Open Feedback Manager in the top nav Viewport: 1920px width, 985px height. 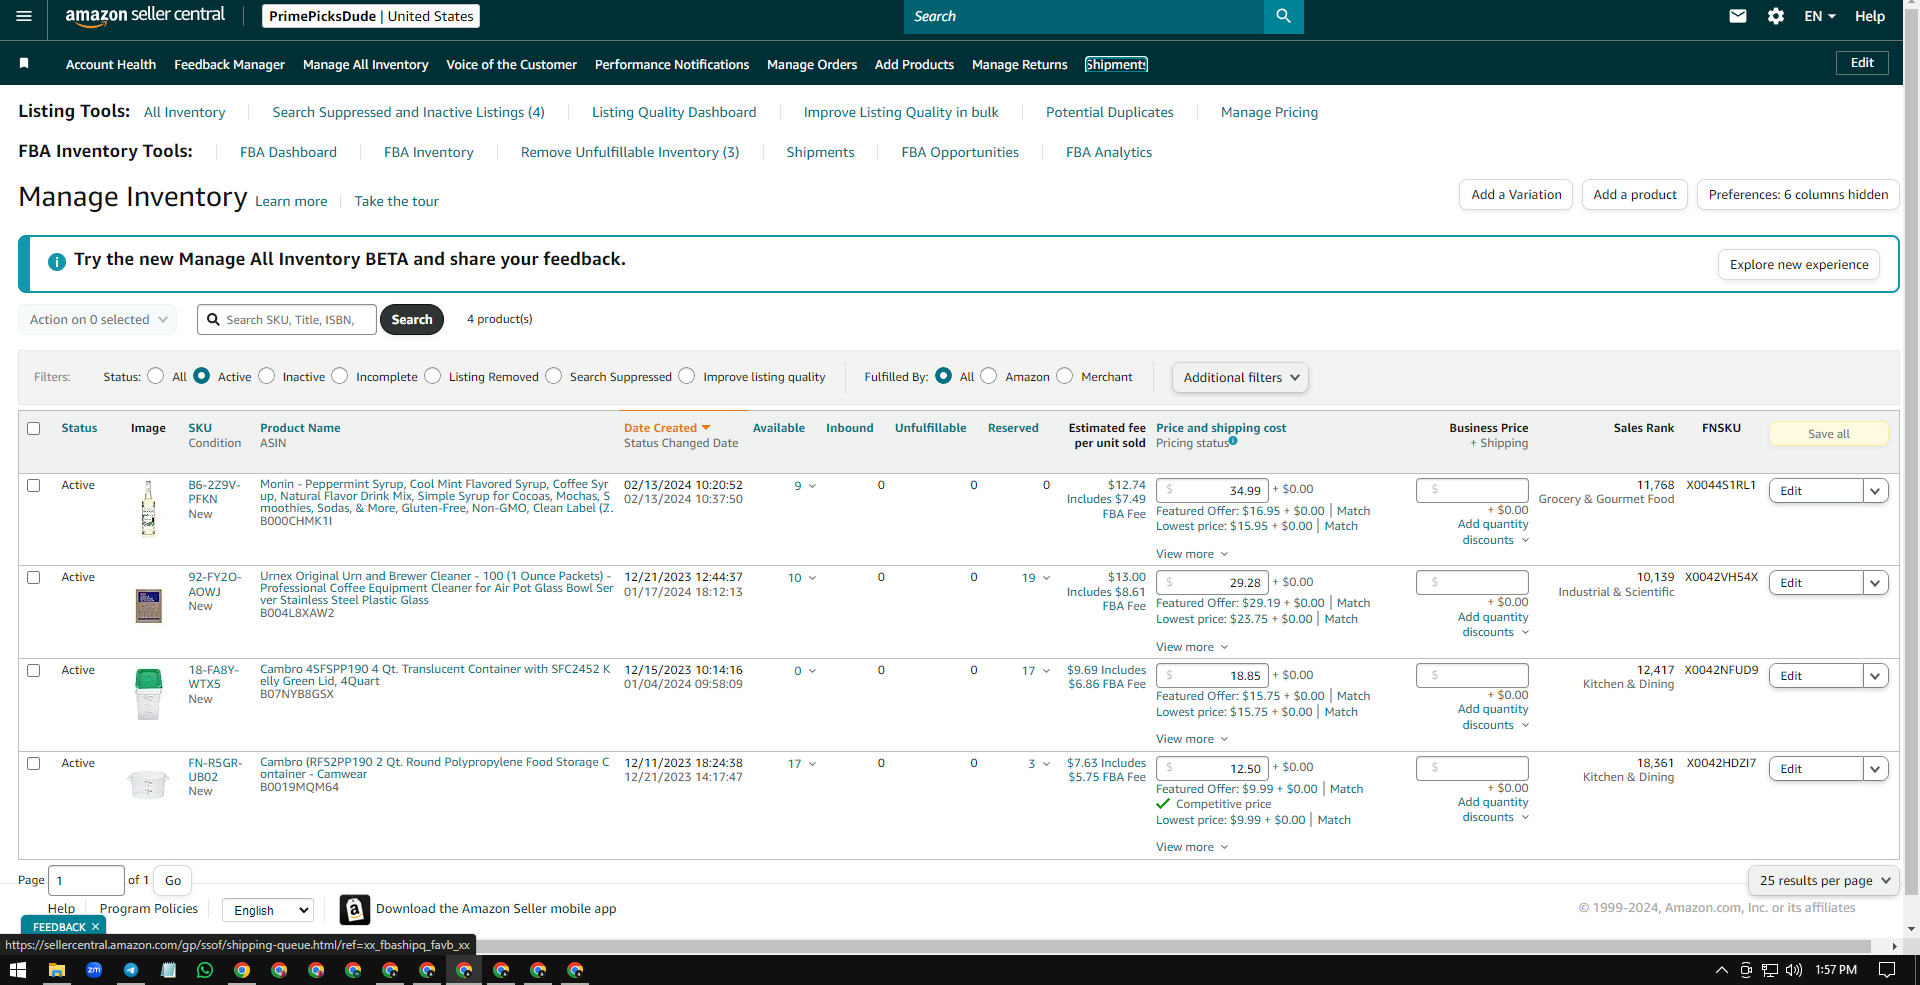[229, 64]
